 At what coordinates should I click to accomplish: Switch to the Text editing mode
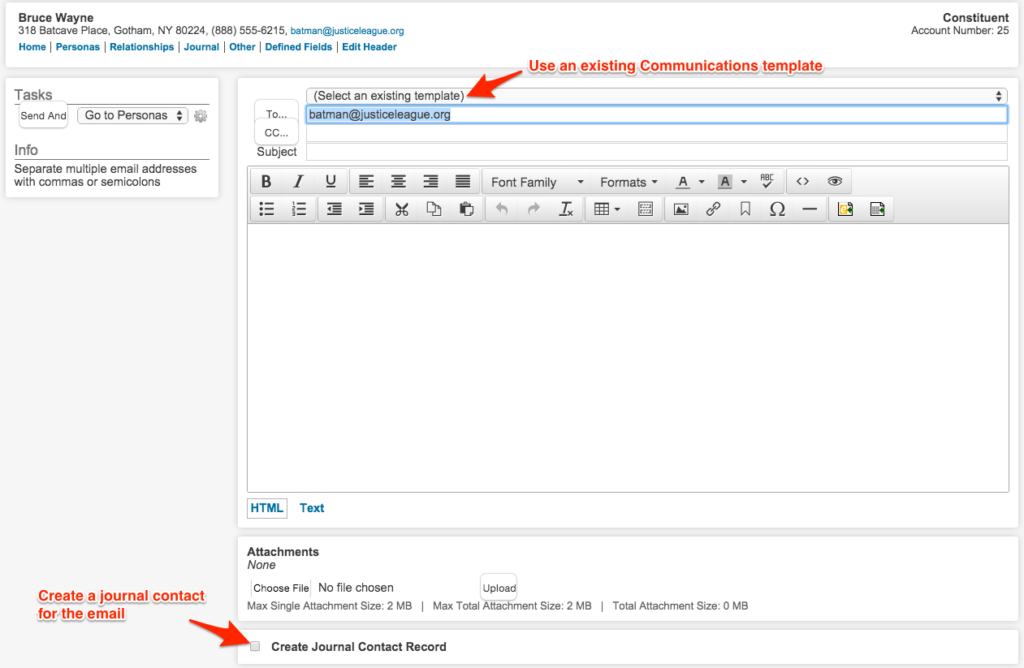(311, 508)
